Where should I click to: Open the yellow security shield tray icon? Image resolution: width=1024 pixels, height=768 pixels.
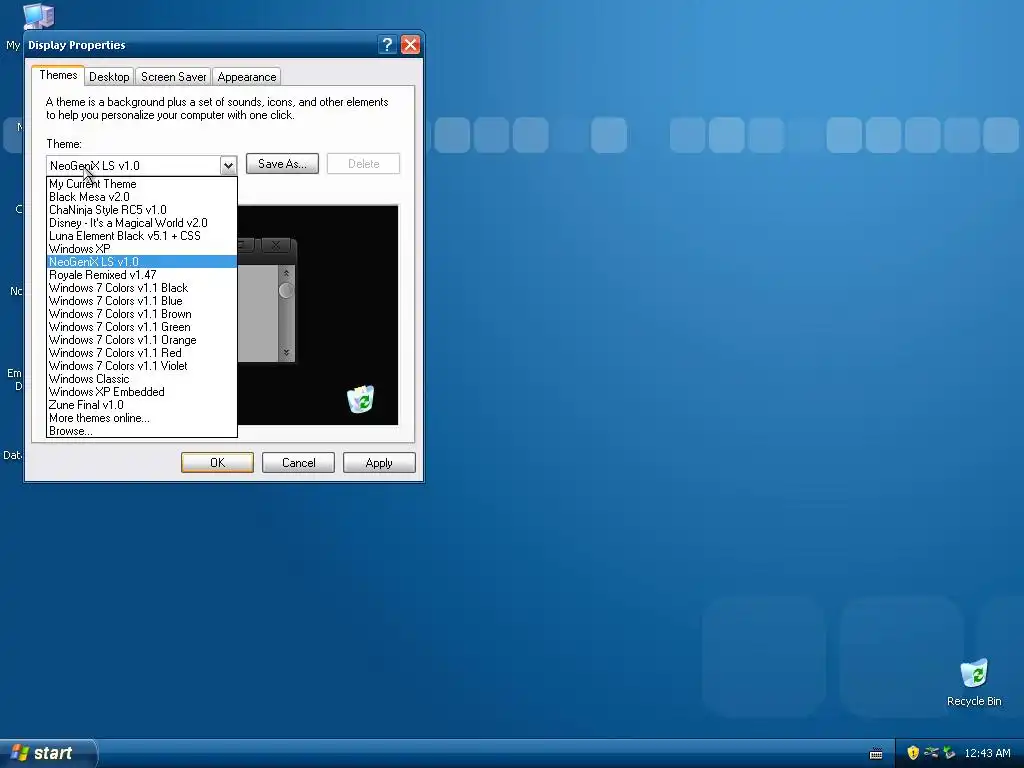tap(912, 753)
